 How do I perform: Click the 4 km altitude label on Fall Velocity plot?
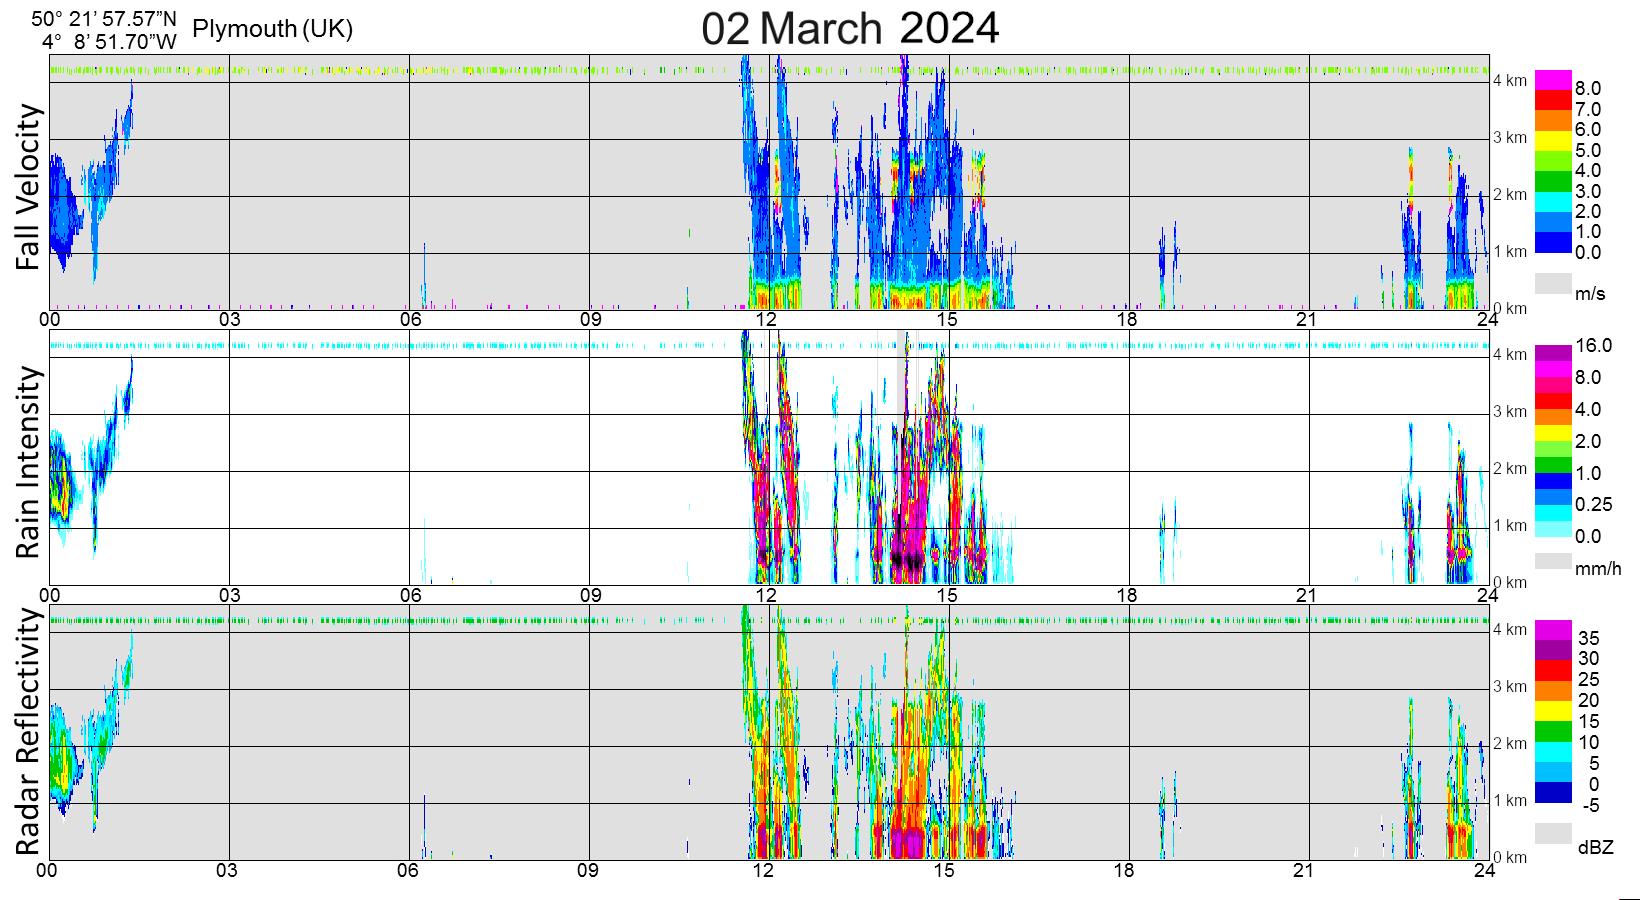click(1510, 80)
